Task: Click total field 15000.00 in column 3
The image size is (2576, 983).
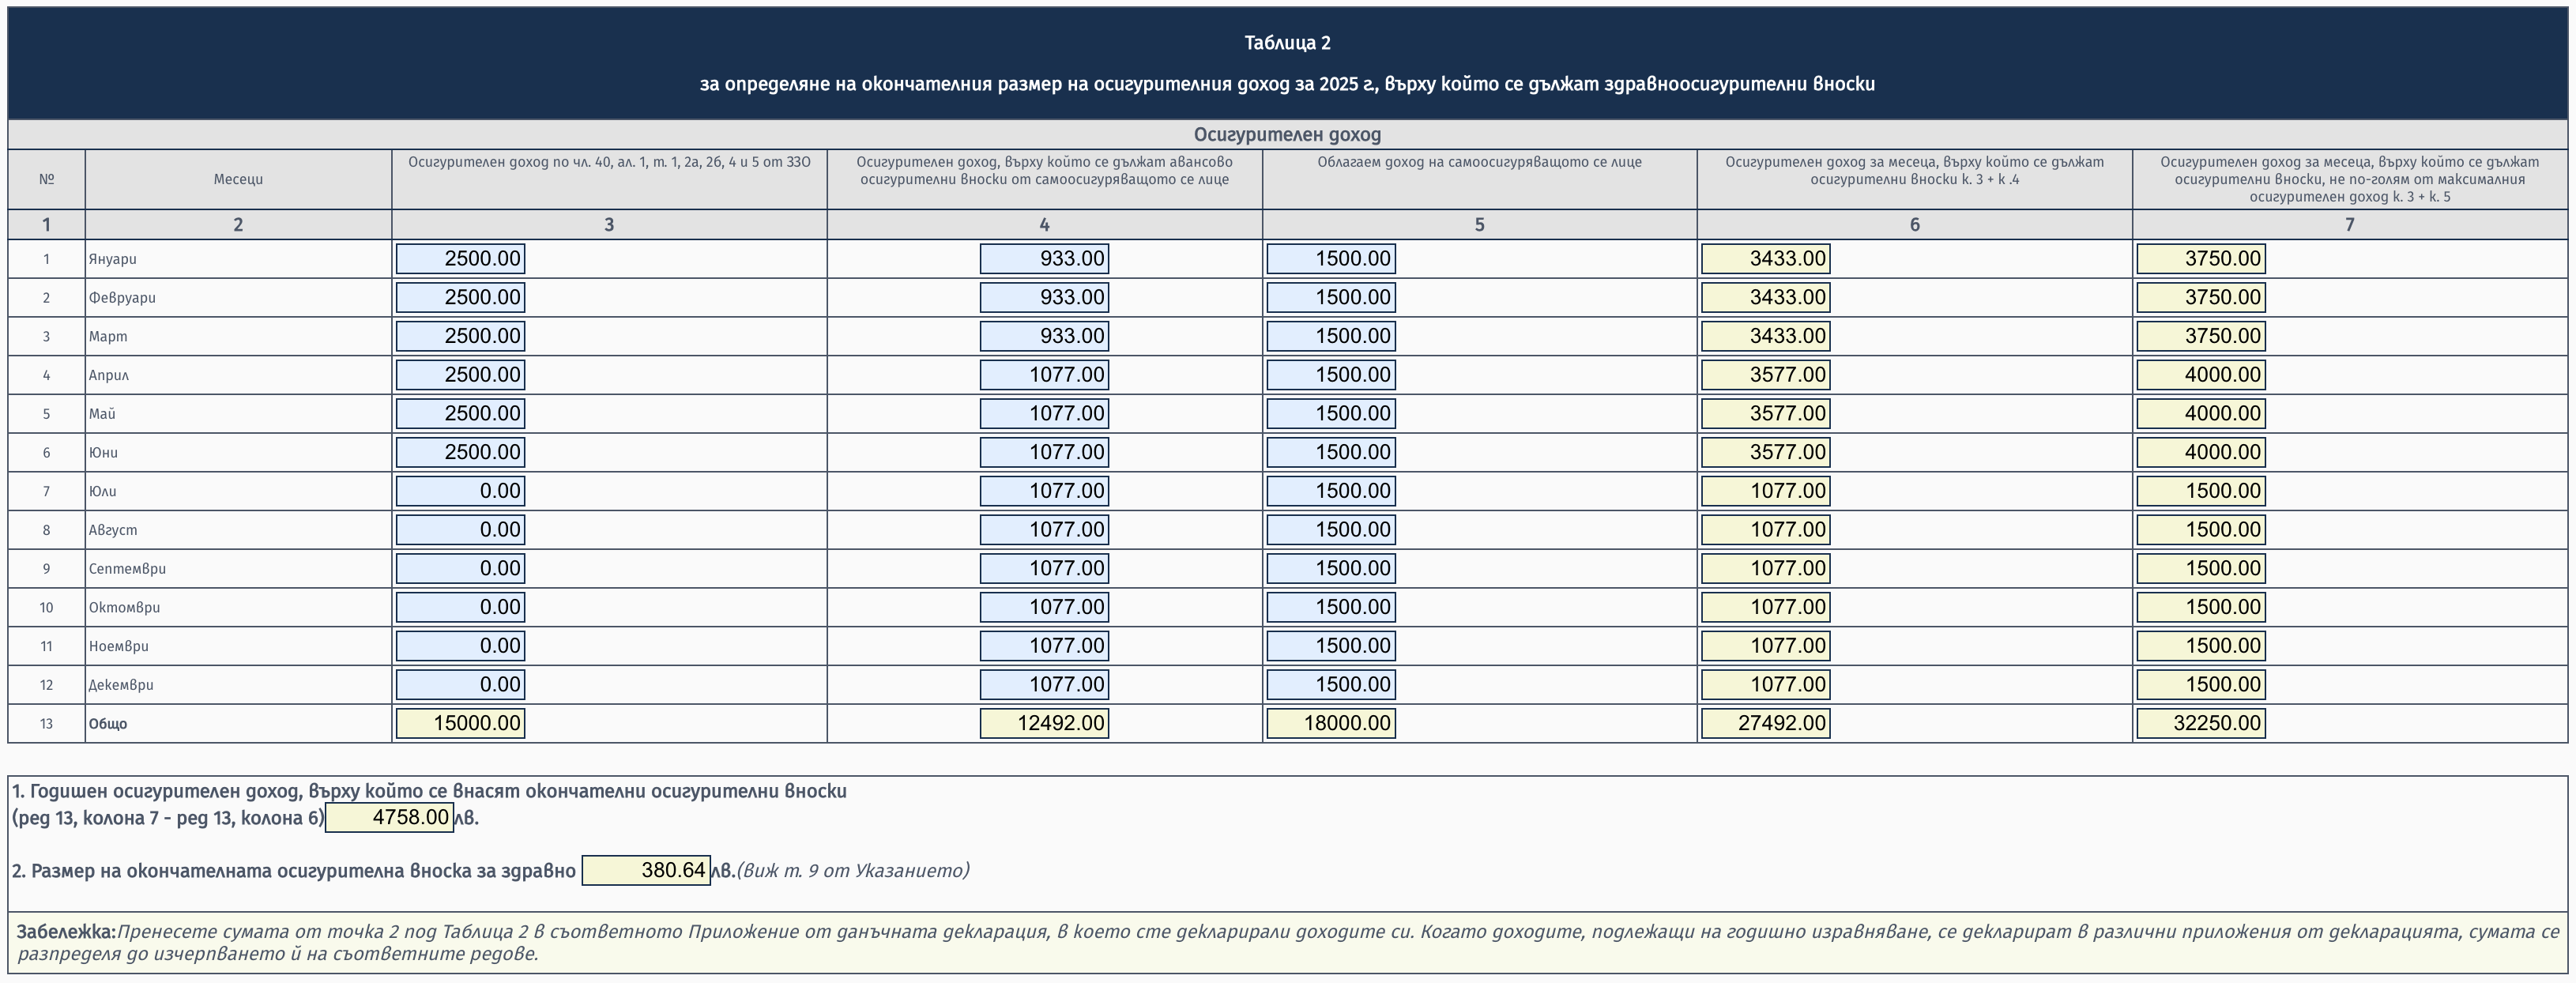Action: (460, 723)
